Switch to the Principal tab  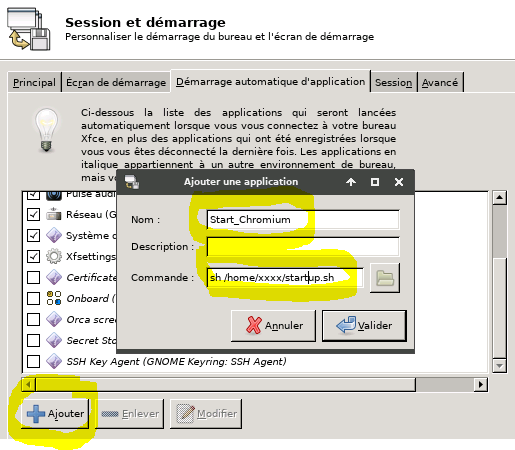pos(34,82)
